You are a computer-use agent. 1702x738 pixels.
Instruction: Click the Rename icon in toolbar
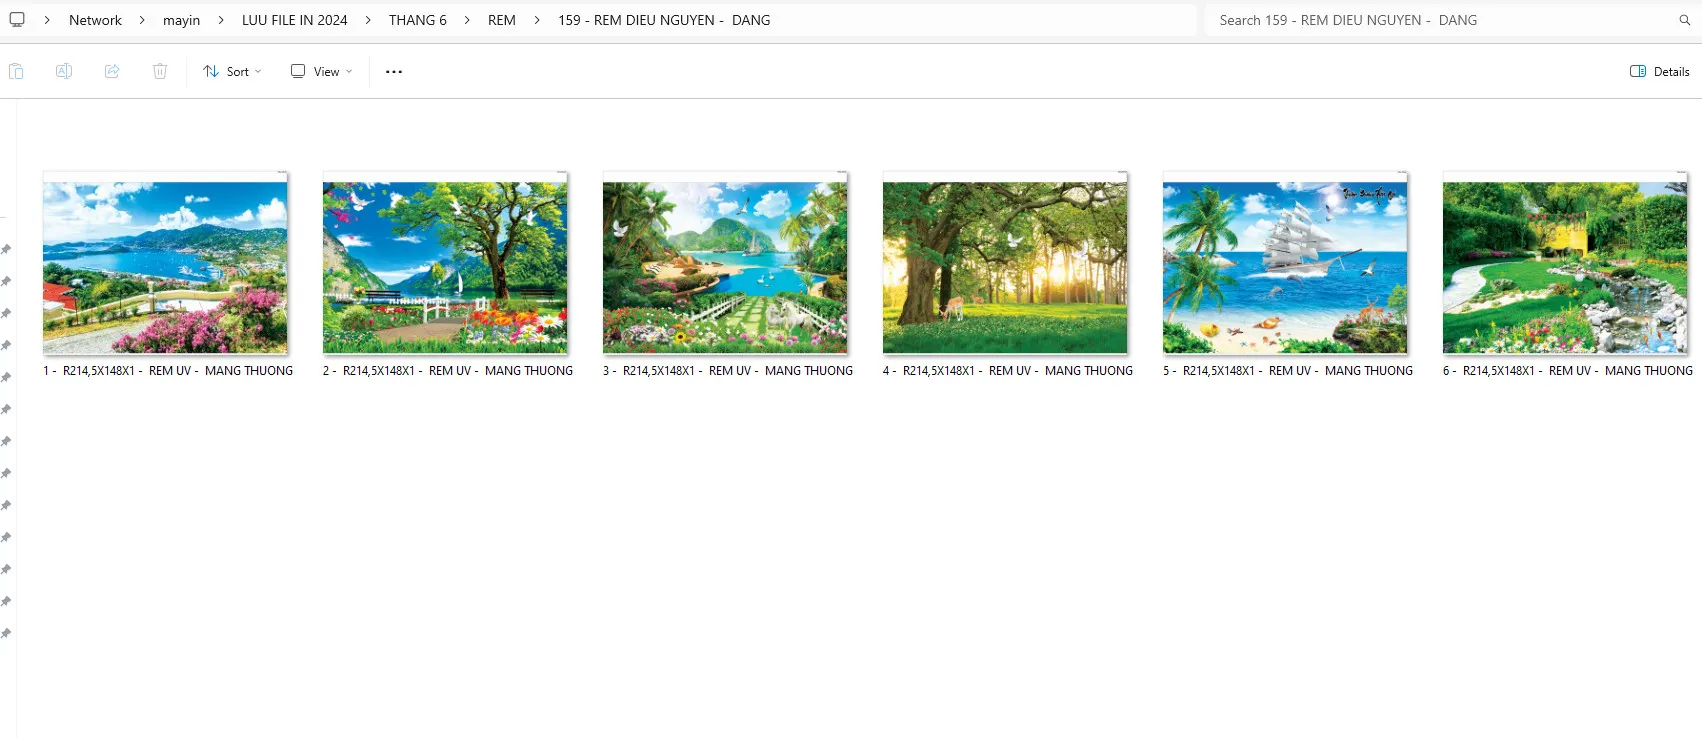tap(64, 71)
